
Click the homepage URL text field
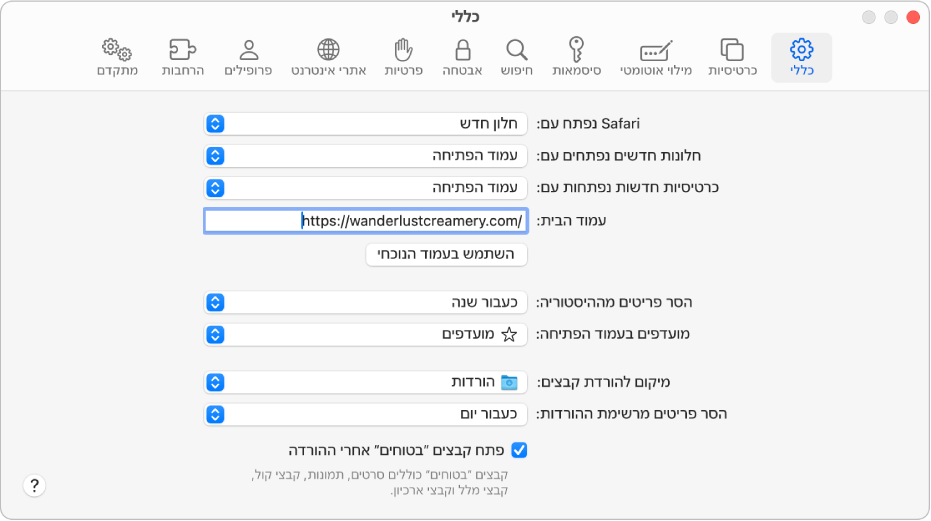pos(365,220)
